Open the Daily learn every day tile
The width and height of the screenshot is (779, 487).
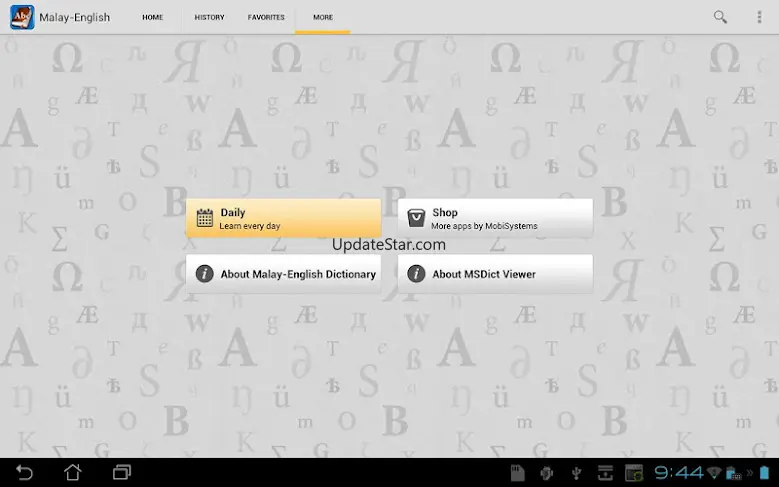[x=283, y=218]
